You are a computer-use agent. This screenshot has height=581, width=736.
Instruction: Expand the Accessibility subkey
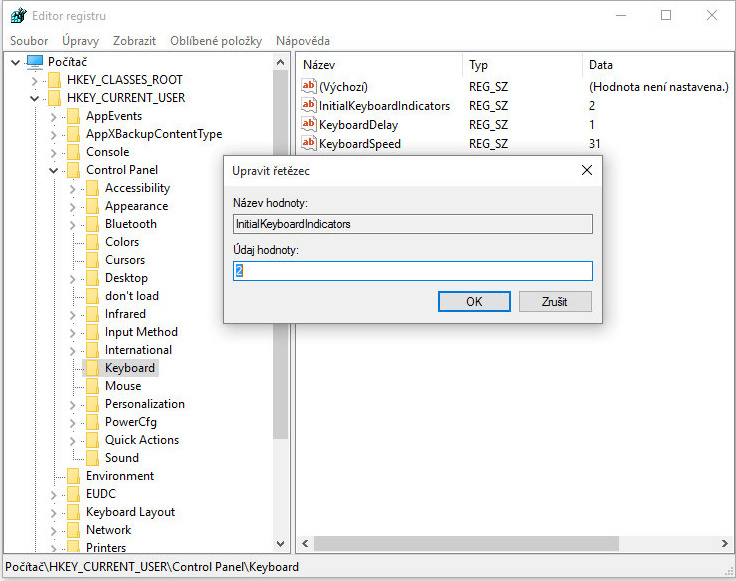[72, 189]
